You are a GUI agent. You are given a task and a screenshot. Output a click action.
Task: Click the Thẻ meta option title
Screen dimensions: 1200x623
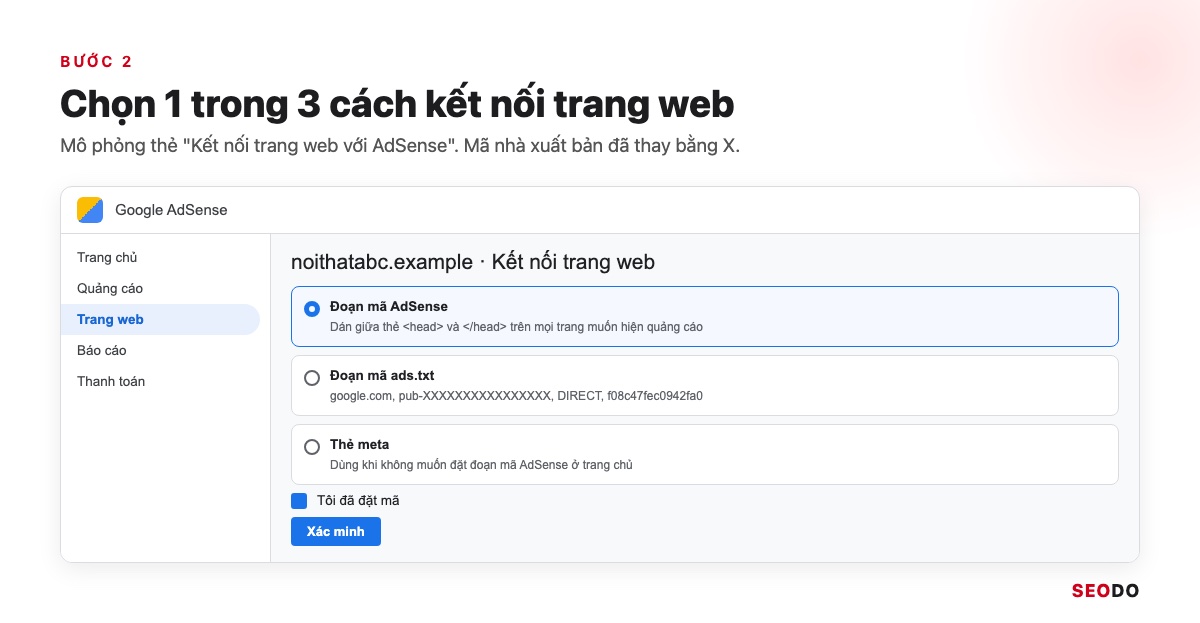click(x=360, y=445)
